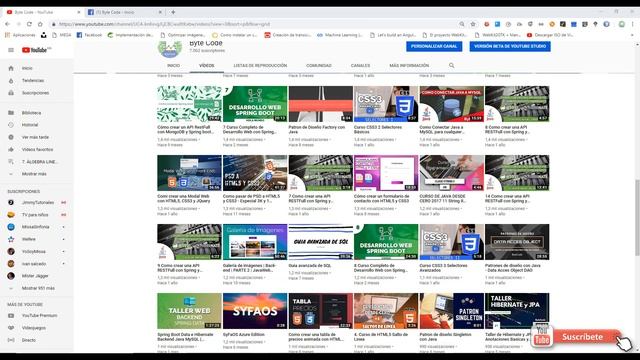The image size is (640, 360).
Task: Open ivan salcedo subscription
Action: (x=33, y=264)
